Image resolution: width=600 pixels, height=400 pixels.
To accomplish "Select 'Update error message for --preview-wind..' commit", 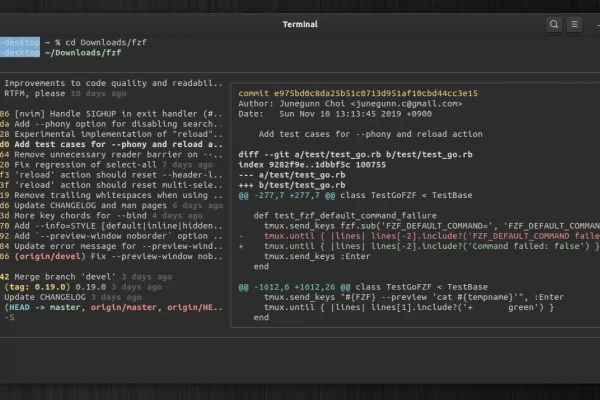I will pyautogui.click(x=111, y=246).
